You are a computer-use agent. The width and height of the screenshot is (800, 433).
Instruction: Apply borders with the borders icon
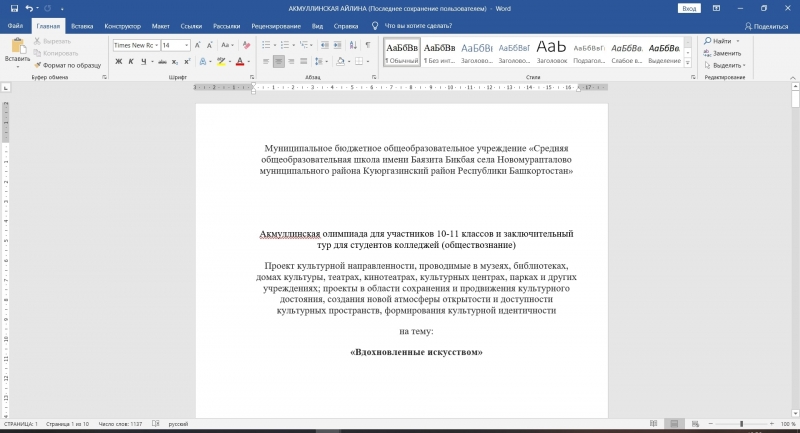click(x=359, y=62)
